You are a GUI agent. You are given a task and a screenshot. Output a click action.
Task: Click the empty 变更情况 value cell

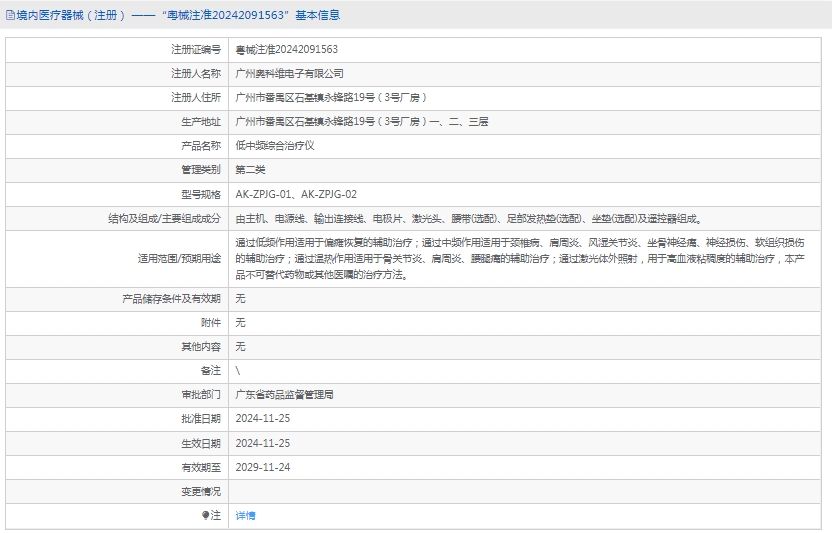(x=526, y=491)
